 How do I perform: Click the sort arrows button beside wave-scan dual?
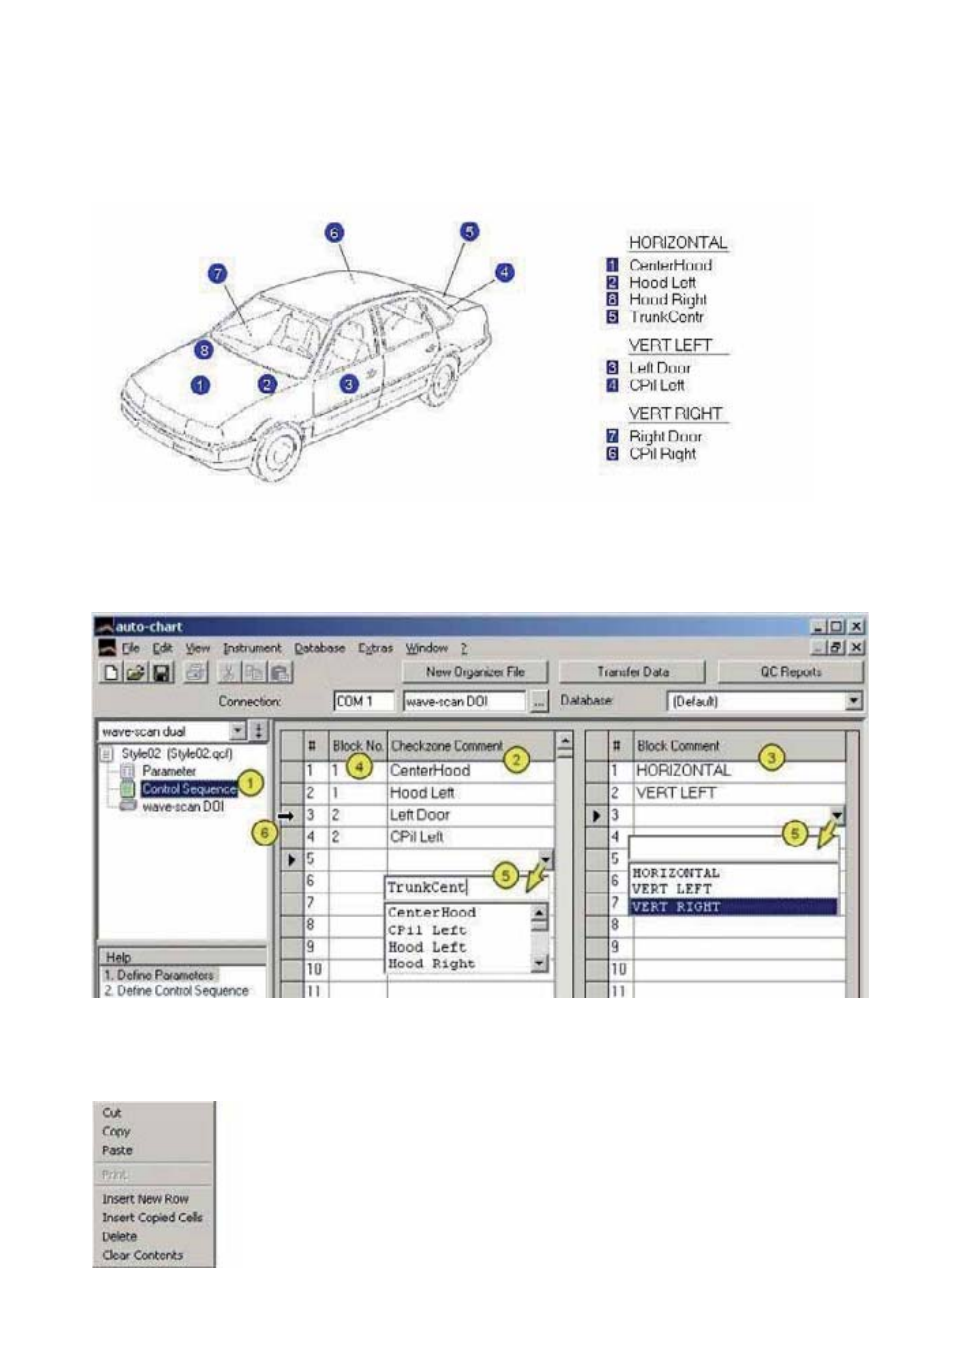[259, 731]
